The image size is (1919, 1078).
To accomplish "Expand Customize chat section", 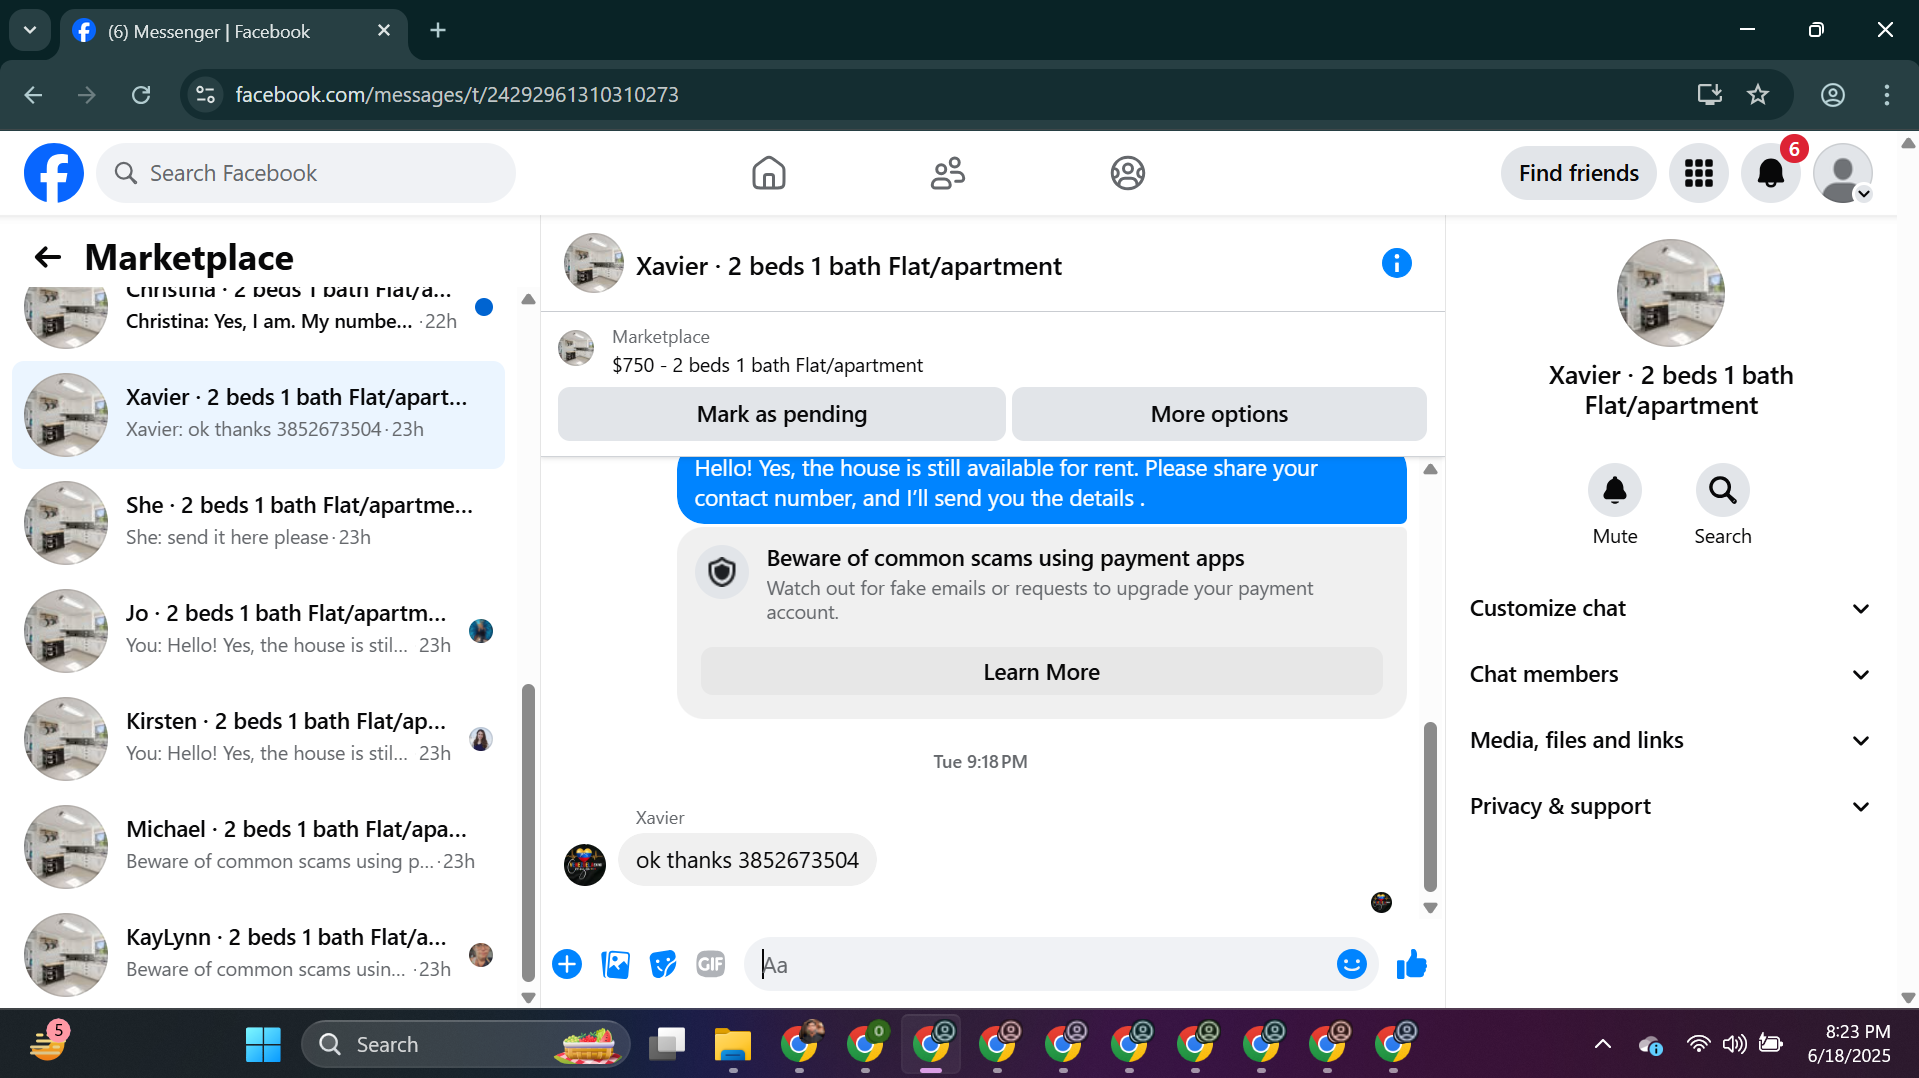I will [x=1670, y=609].
